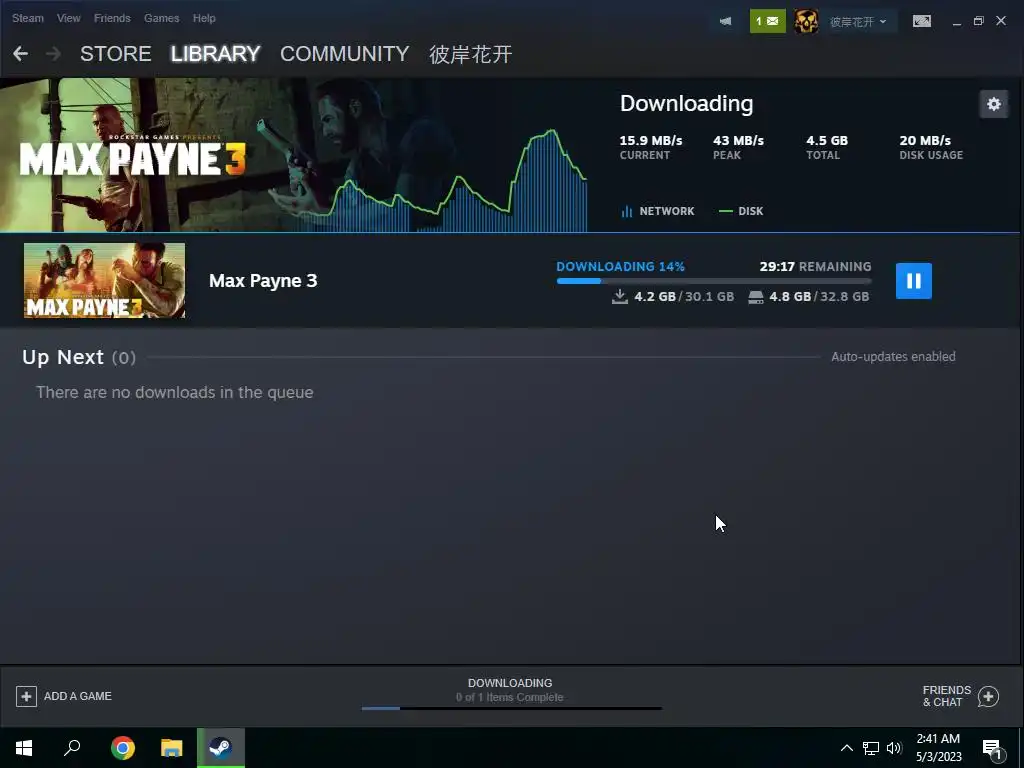
Task: Open the volume tray icon
Action: [893, 748]
